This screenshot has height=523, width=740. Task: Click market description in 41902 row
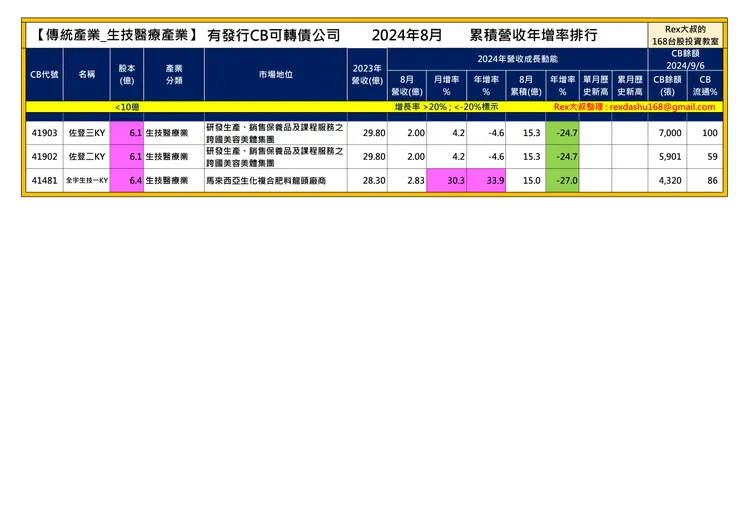[x=275, y=157]
